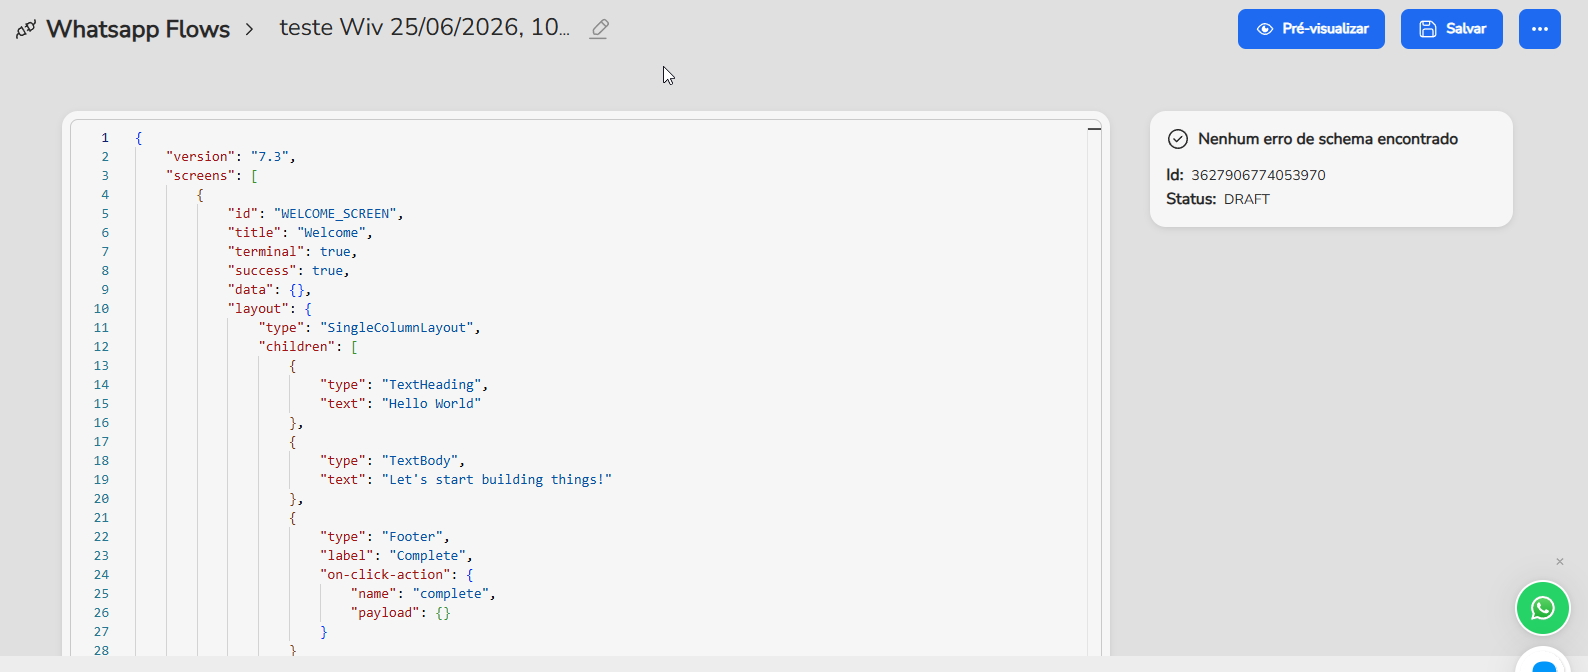Click the Whatsapp Flows integration icon

click(26, 29)
